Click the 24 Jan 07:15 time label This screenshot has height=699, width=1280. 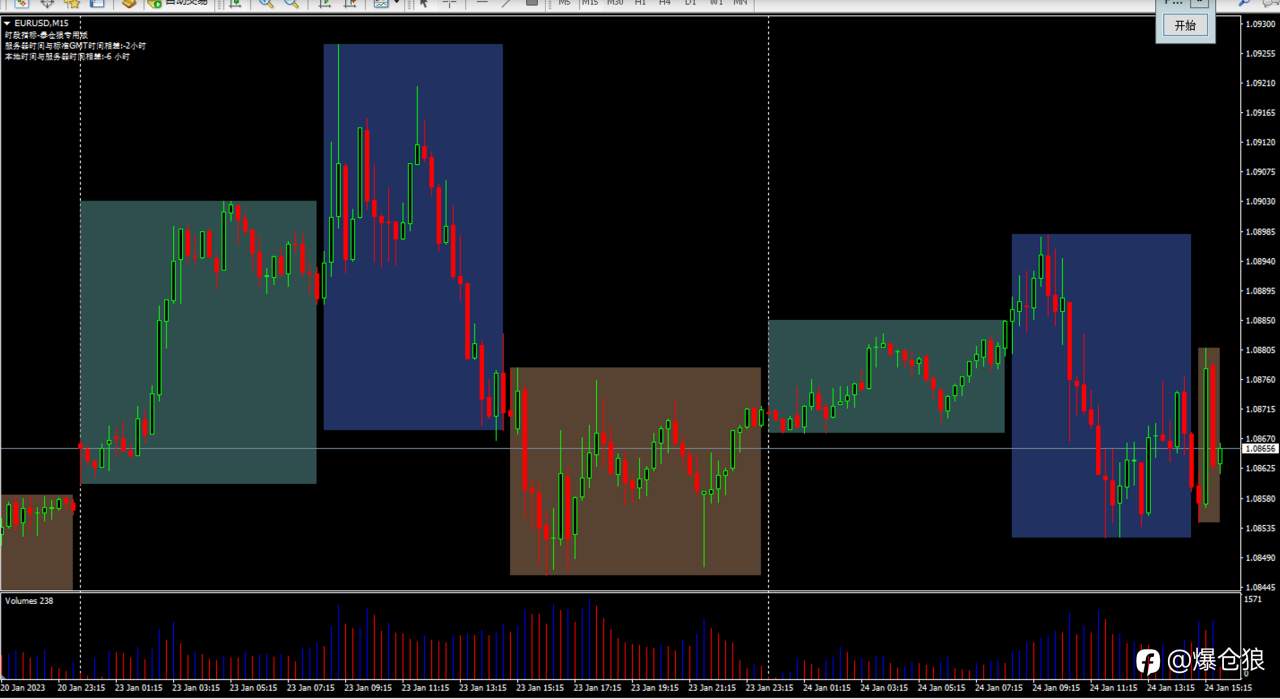tap(999, 688)
